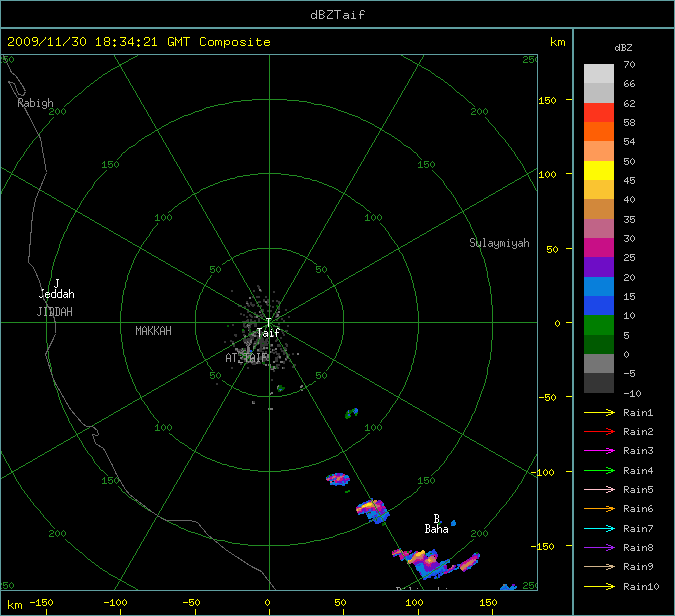Click the Rain5 legend label
This screenshot has width=675, height=616.
[638, 490]
